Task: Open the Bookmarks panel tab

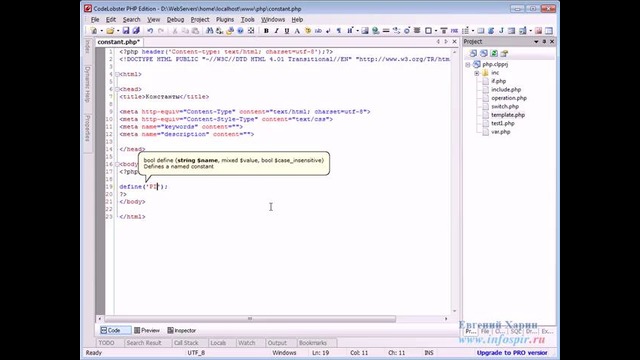Action: 313,343
